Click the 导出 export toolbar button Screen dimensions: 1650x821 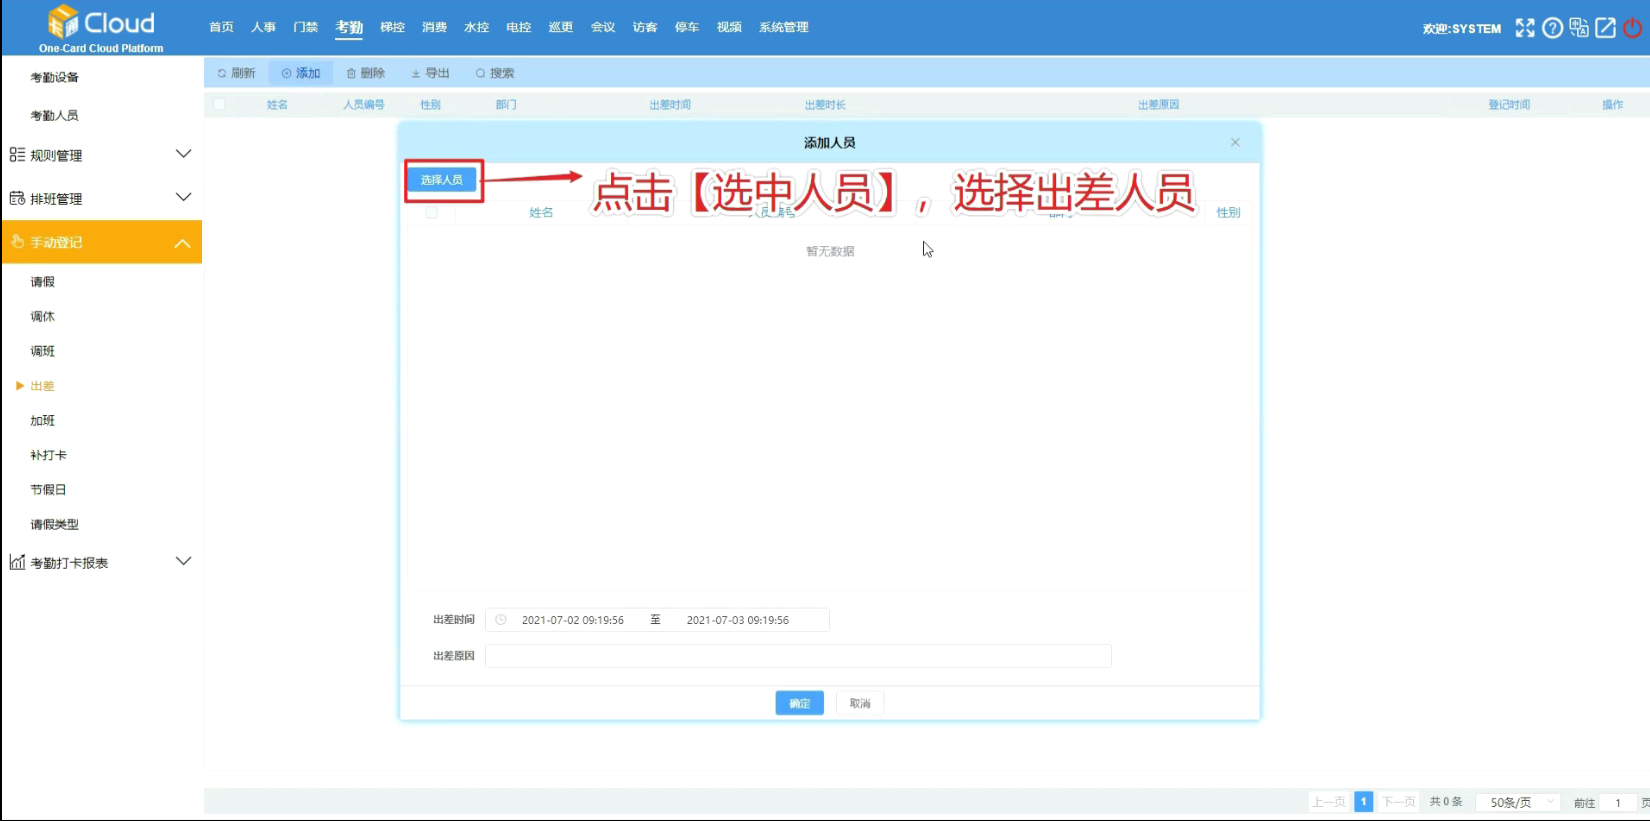pyautogui.click(x=431, y=73)
